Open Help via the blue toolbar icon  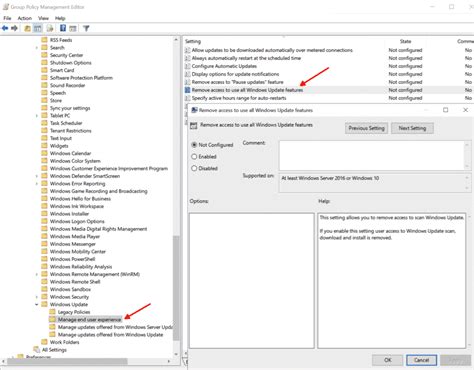pyautogui.click(x=63, y=28)
